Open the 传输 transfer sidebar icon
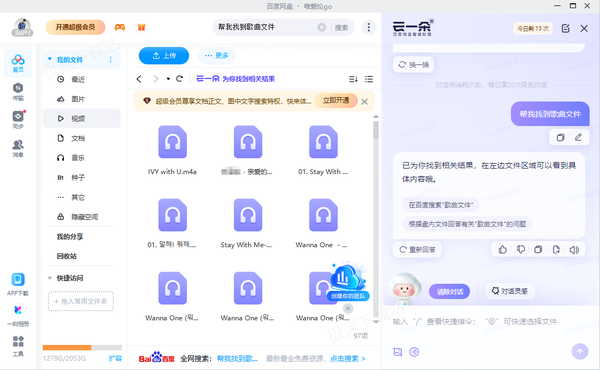This screenshot has height=370, width=600. tap(18, 92)
